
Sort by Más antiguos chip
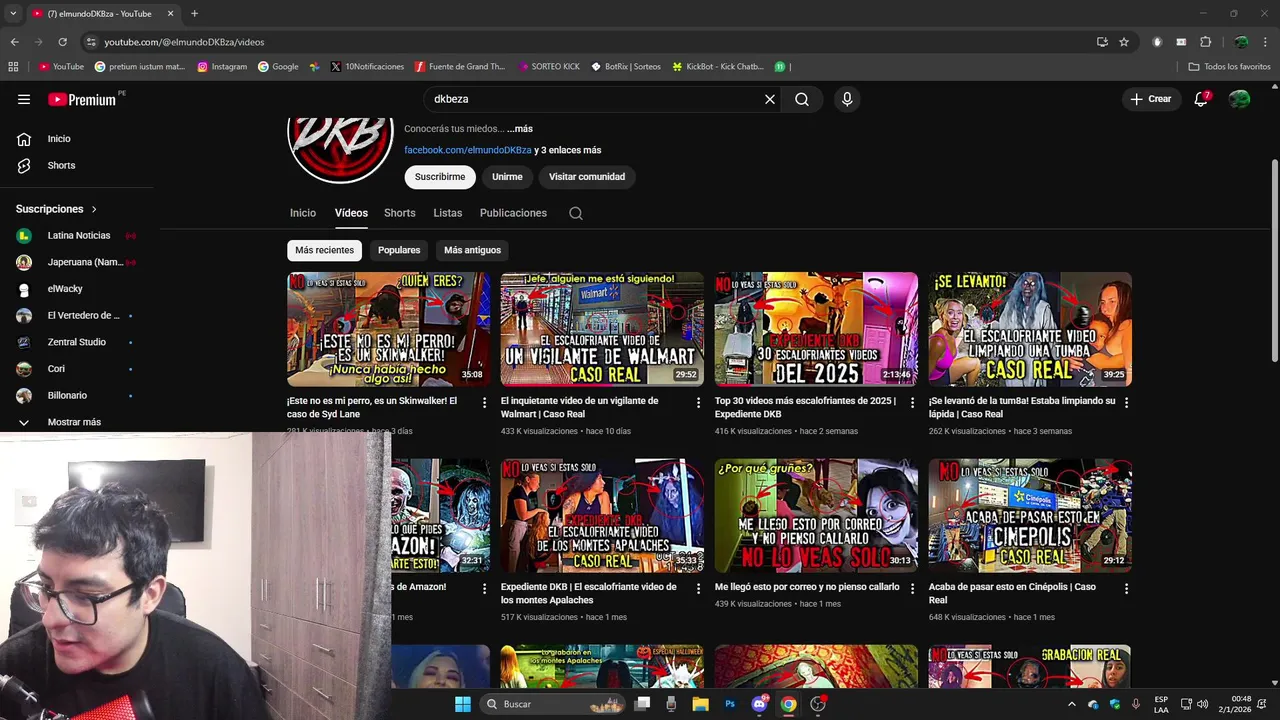pos(472,250)
